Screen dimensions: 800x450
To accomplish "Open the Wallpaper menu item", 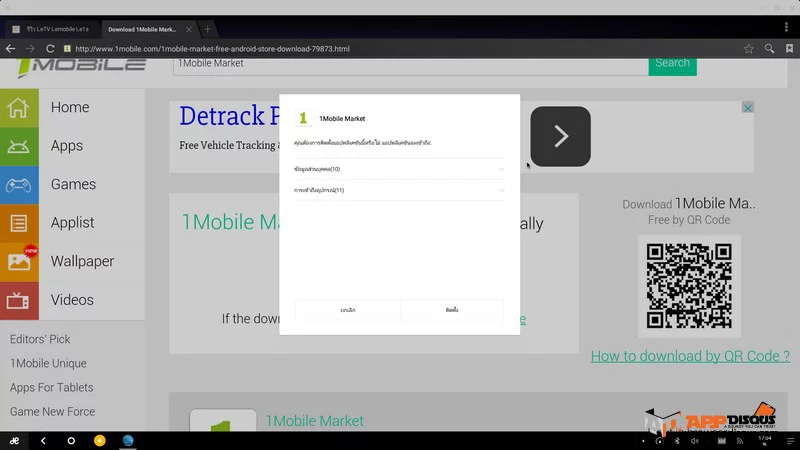I will click(82, 261).
